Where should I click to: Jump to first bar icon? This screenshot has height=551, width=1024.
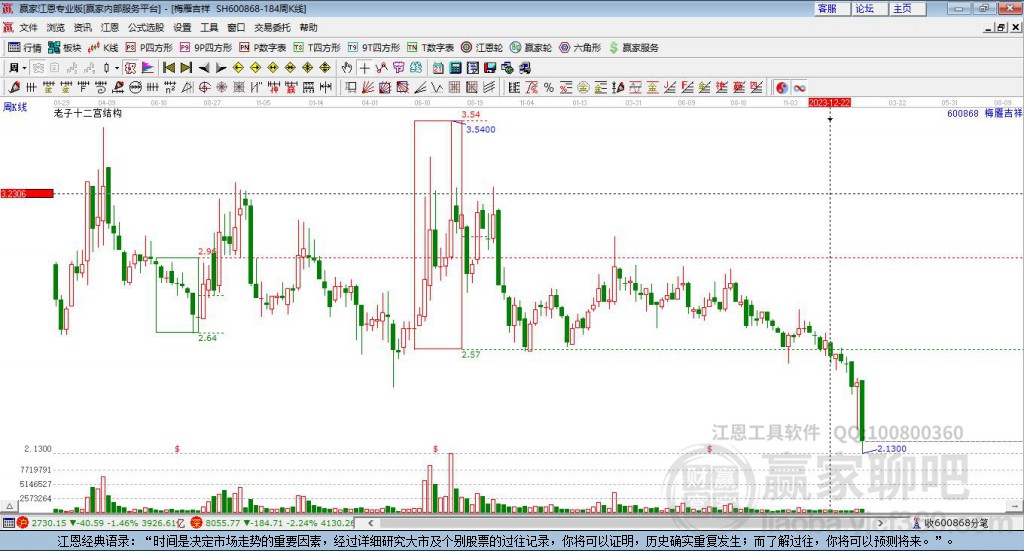click(168, 68)
